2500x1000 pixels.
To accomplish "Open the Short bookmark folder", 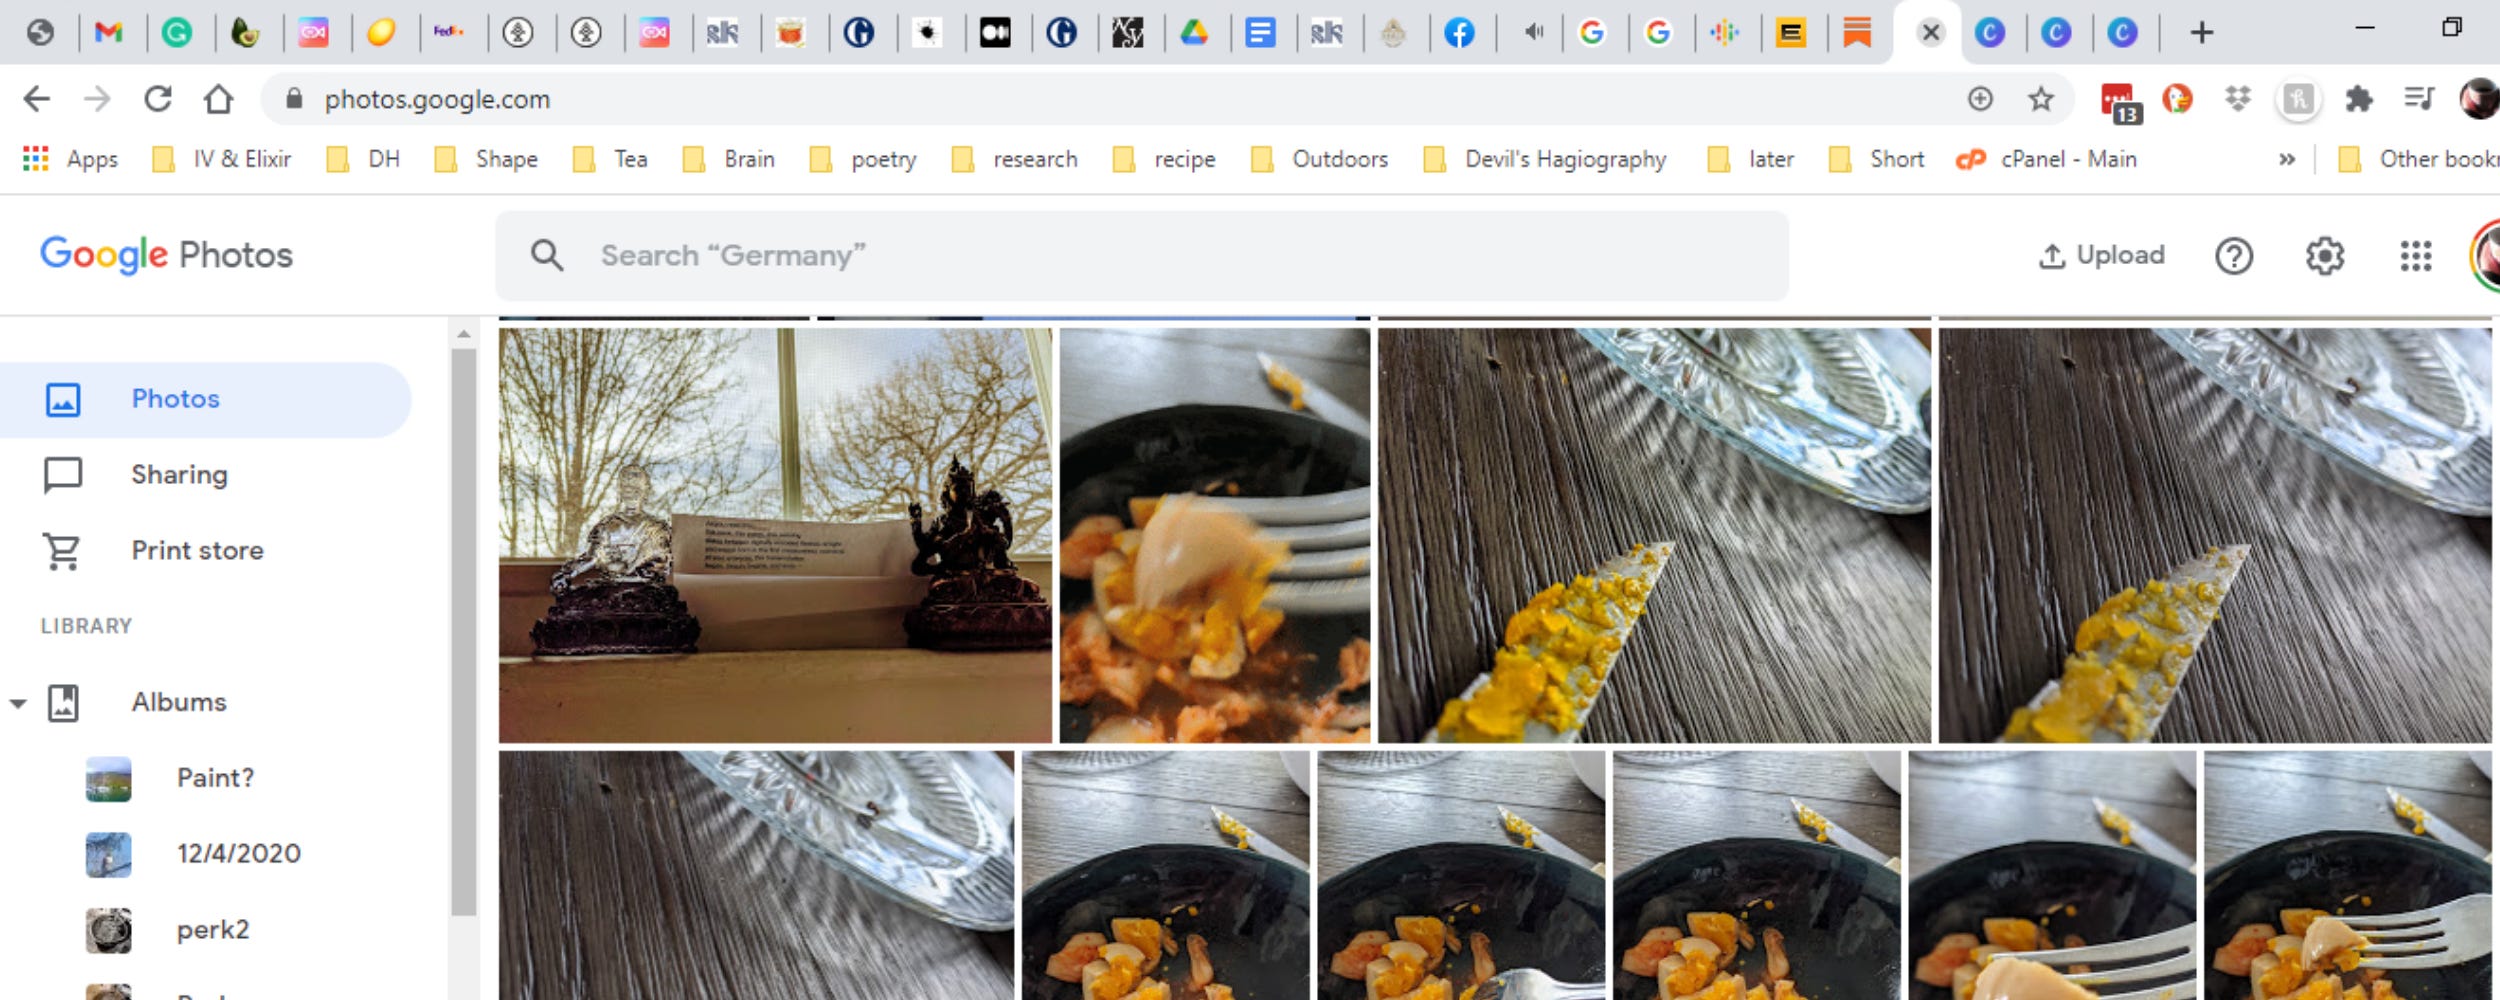I will (x=1876, y=159).
